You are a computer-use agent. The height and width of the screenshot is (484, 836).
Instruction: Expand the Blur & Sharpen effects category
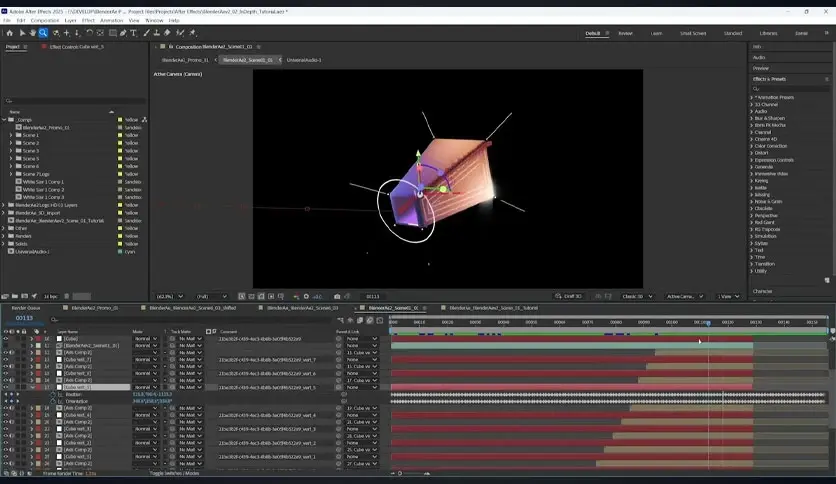tap(752, 118)
